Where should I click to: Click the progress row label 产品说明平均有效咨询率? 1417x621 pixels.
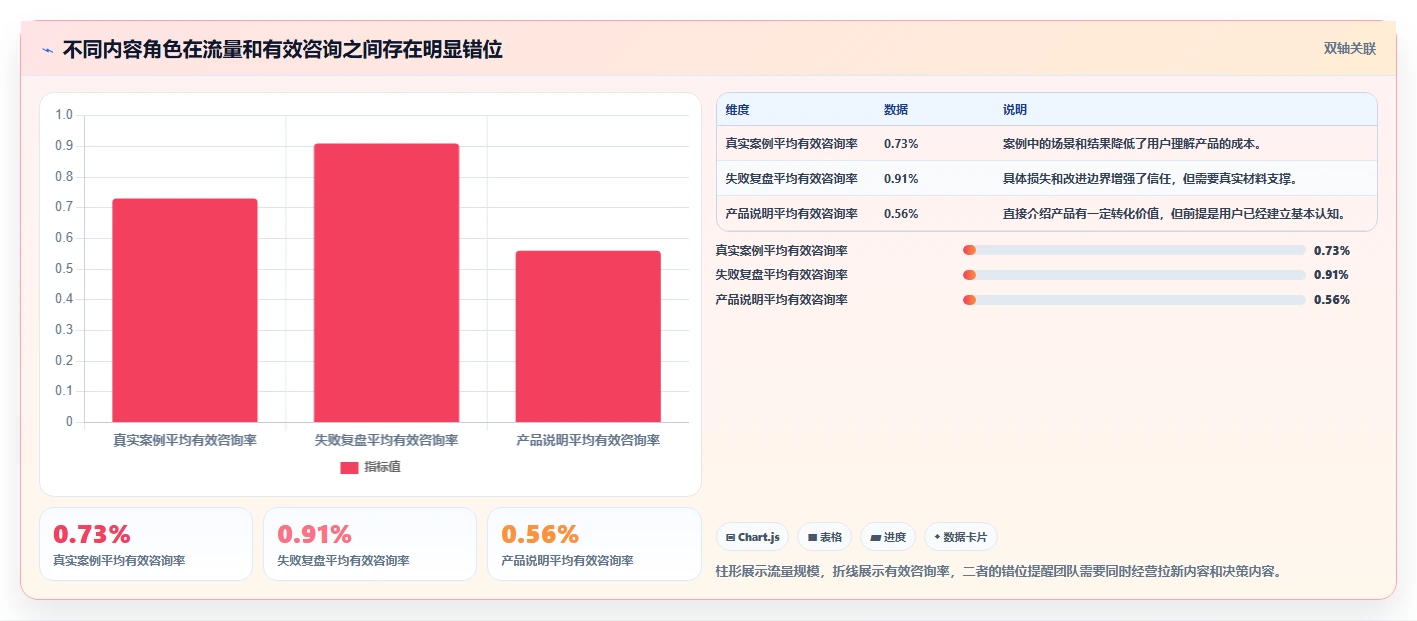coord(782,300)
